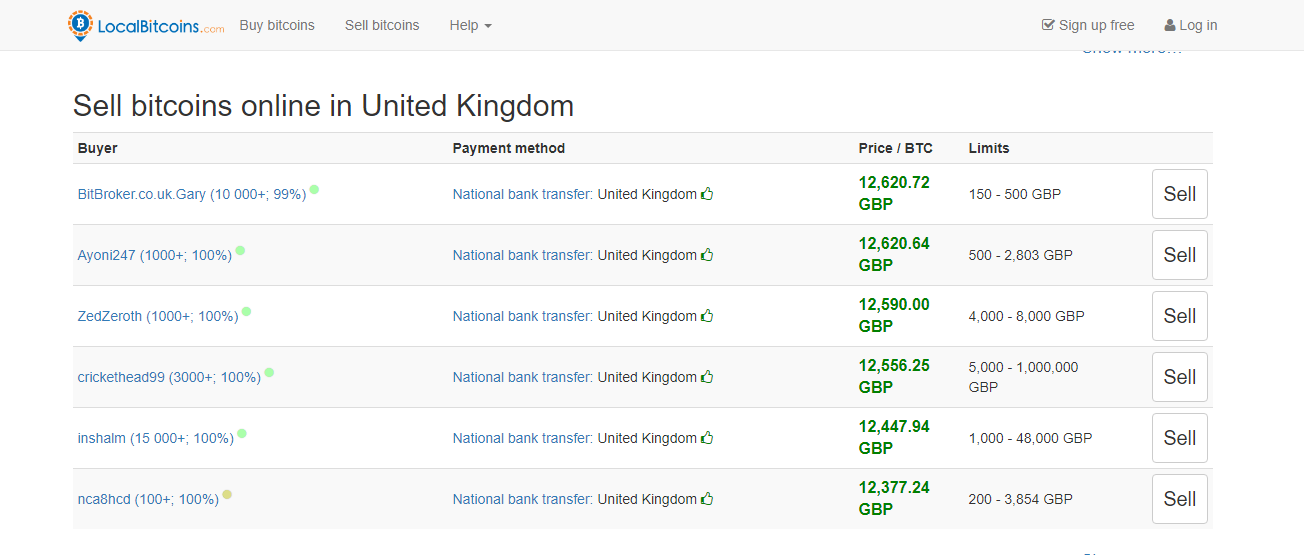
Task: Open crickethead99 buyer profile
Action: point(169,377)
